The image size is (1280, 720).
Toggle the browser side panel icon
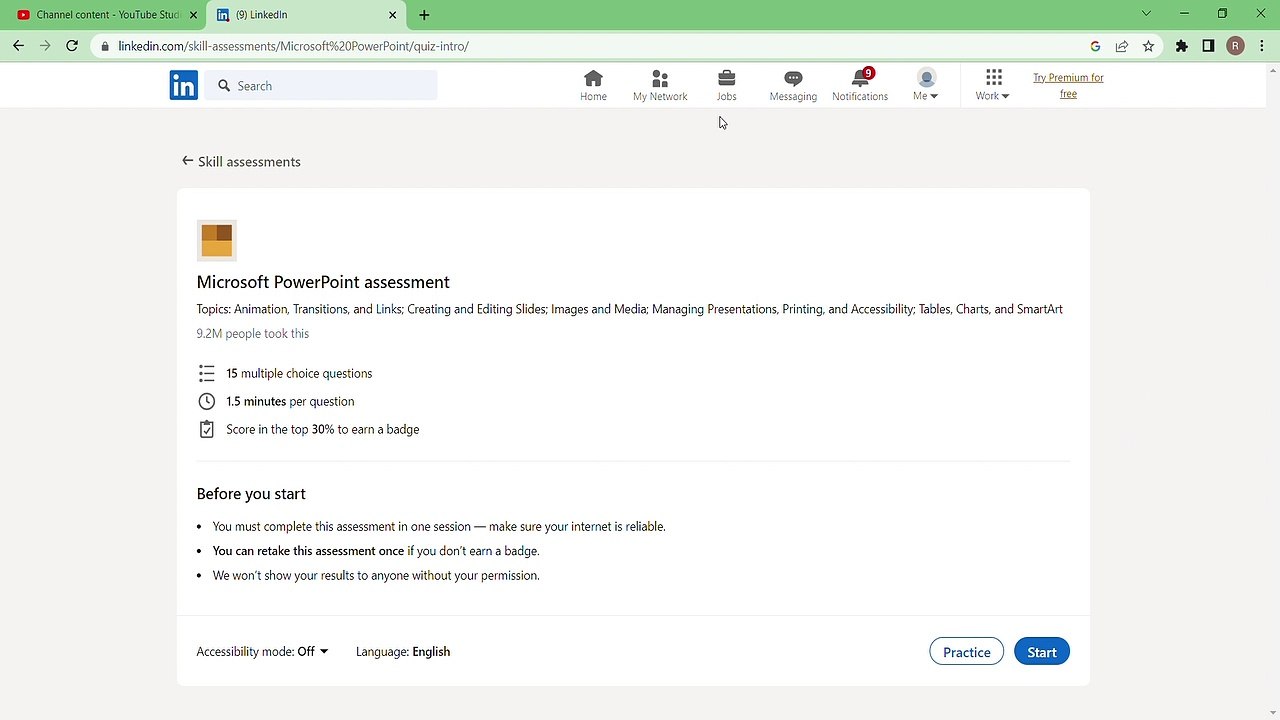(1208, 46)
